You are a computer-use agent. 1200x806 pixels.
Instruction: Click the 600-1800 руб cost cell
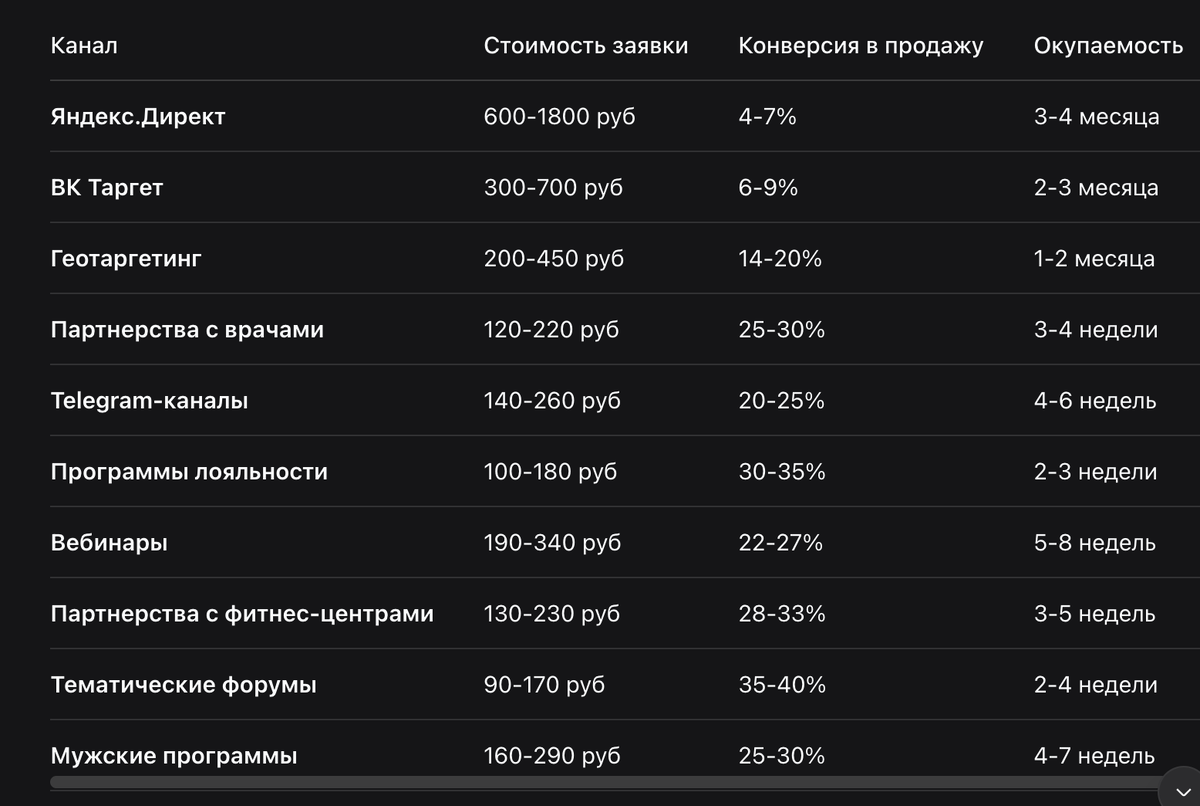click(x=558, y=116)
